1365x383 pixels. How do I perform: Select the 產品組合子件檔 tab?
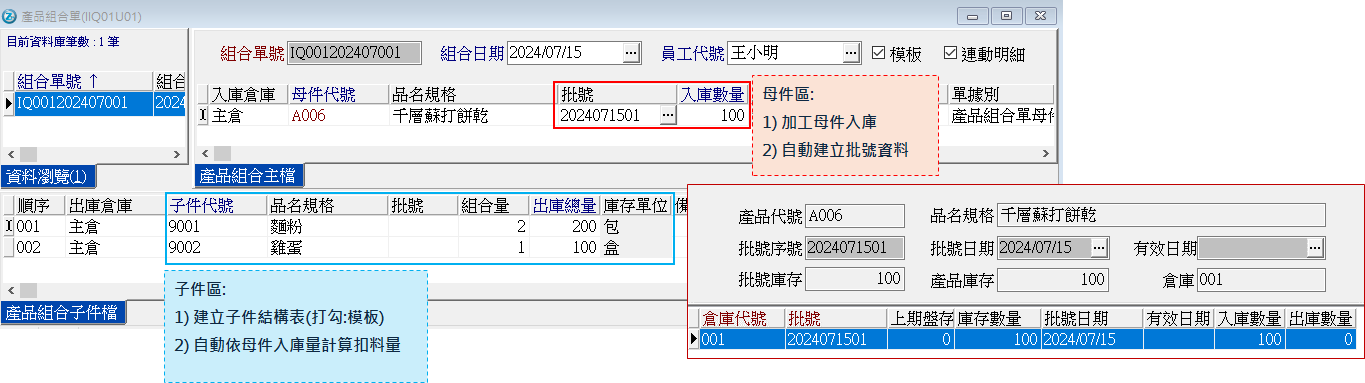coord(64,312)
